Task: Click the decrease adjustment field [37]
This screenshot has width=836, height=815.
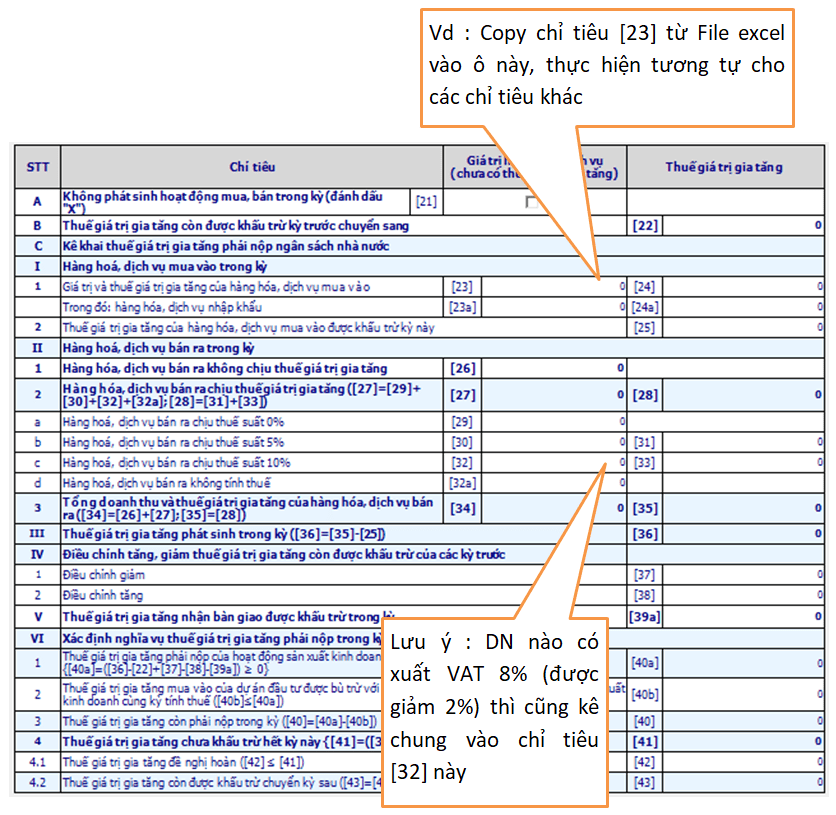Action: pyautogui.click(x=743, y=575)
